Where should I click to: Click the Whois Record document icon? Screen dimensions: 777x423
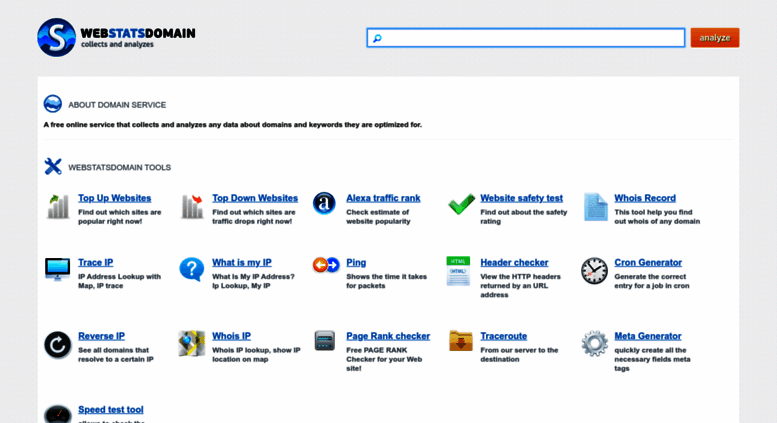(x=596, y=207)
